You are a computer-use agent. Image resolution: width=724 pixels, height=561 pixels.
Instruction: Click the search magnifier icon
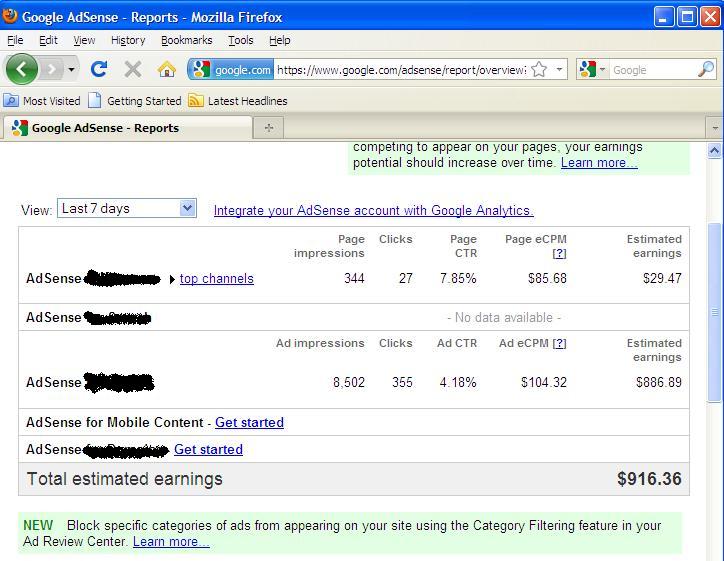[705, 69]
